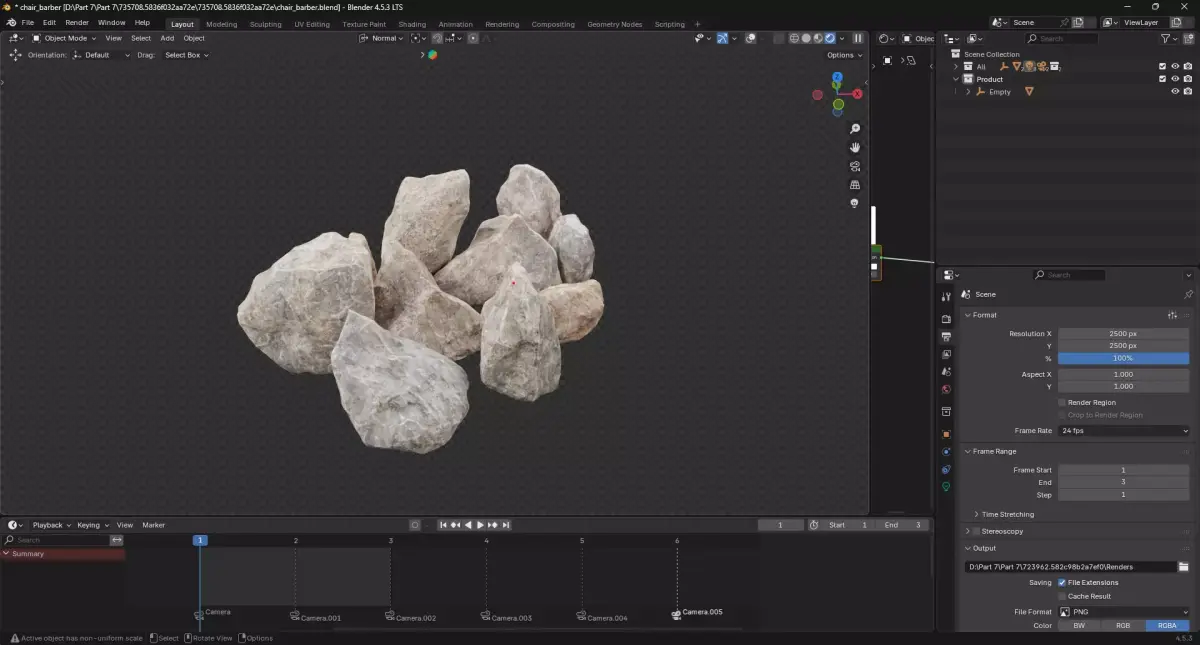Click the outliner filter funnel icon

[x=1166, y=38]
